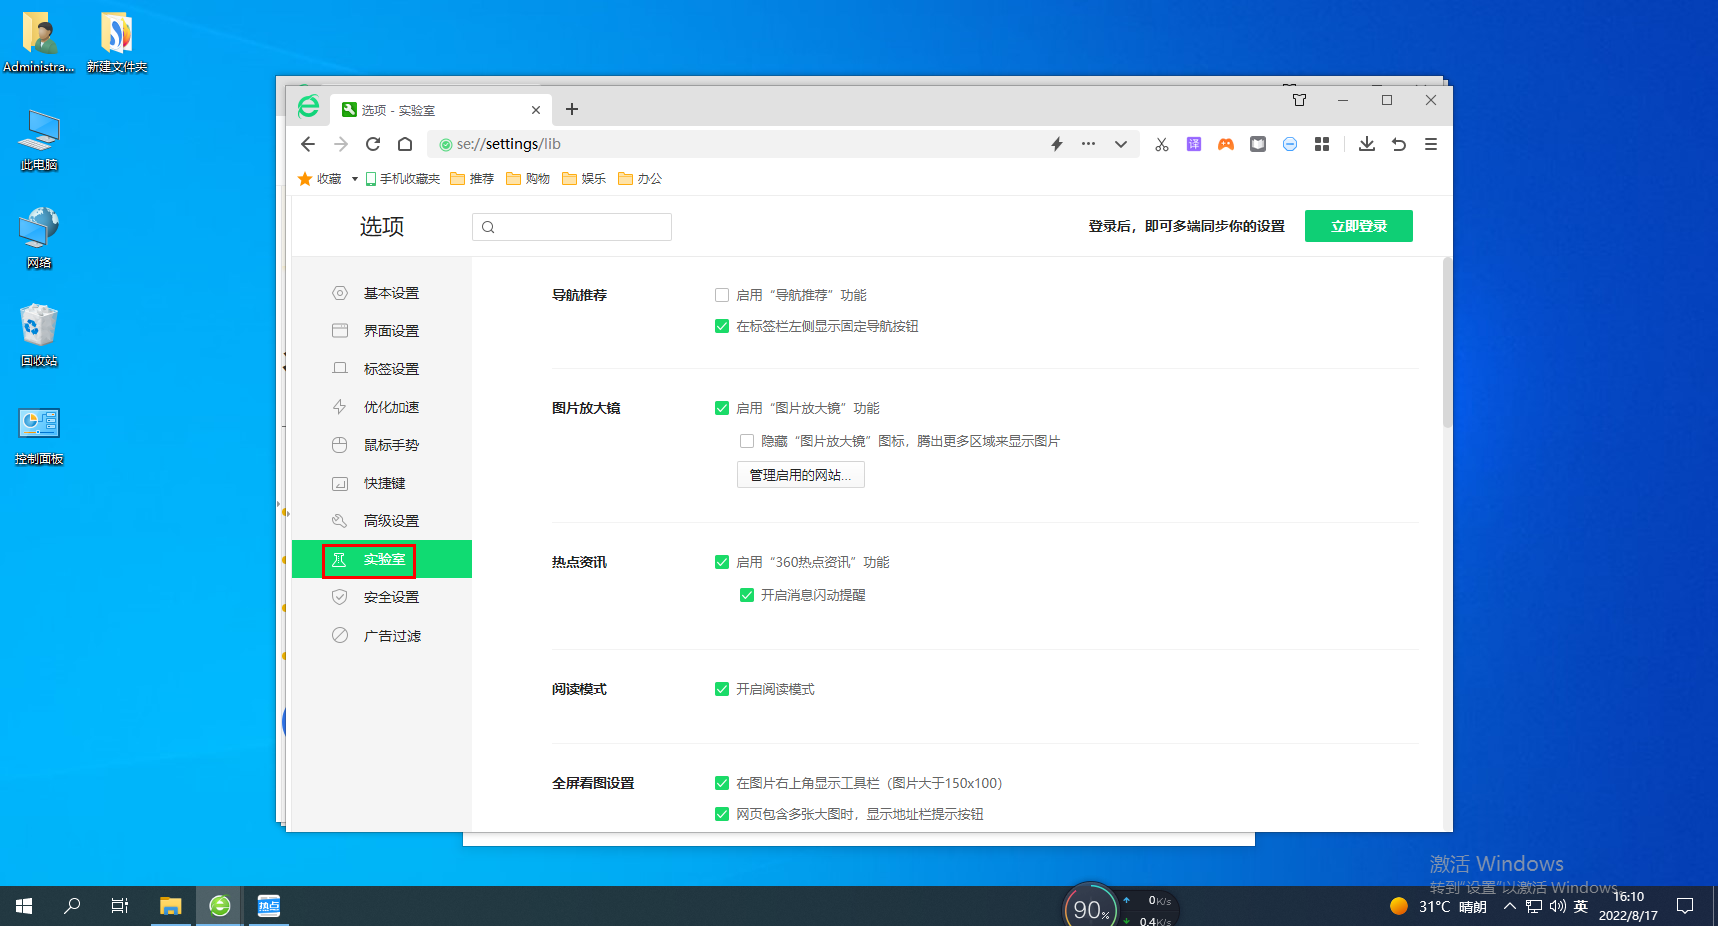The width and height of the screenshot is (1718, 926).
Task: Open the three-dot address bar menu
Action: pyautogui.click(x=1088, y=144)
